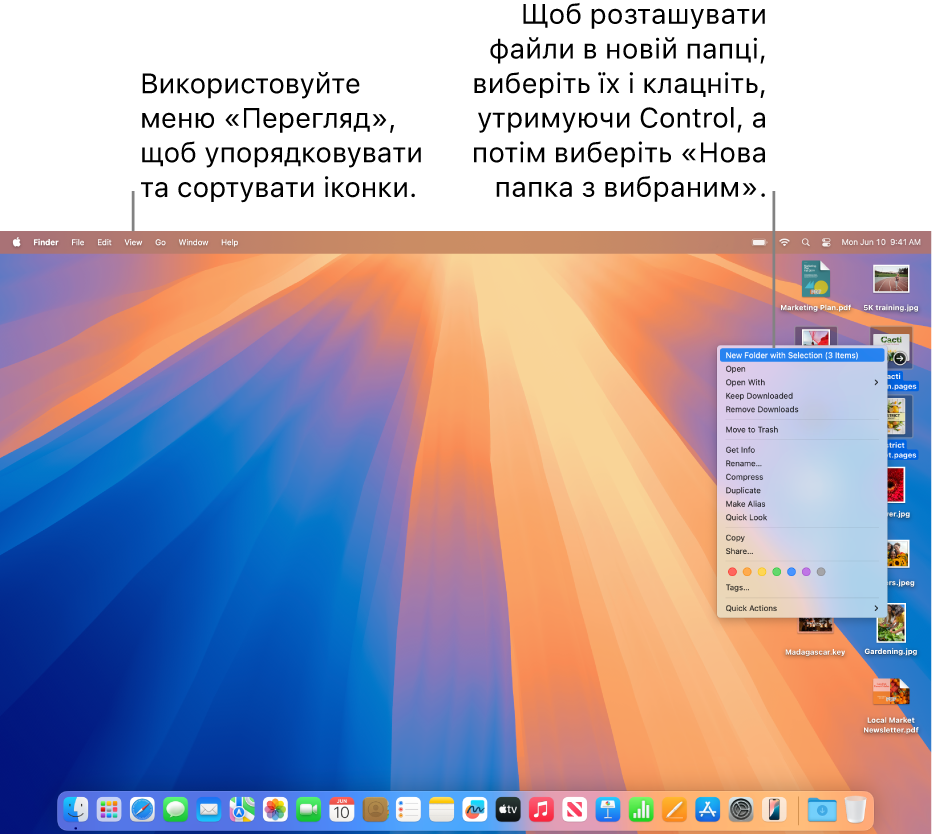This screenshot has height=835, width=934.
Task: Open the Calendar icon showing 10
Action: coord(342,810)
